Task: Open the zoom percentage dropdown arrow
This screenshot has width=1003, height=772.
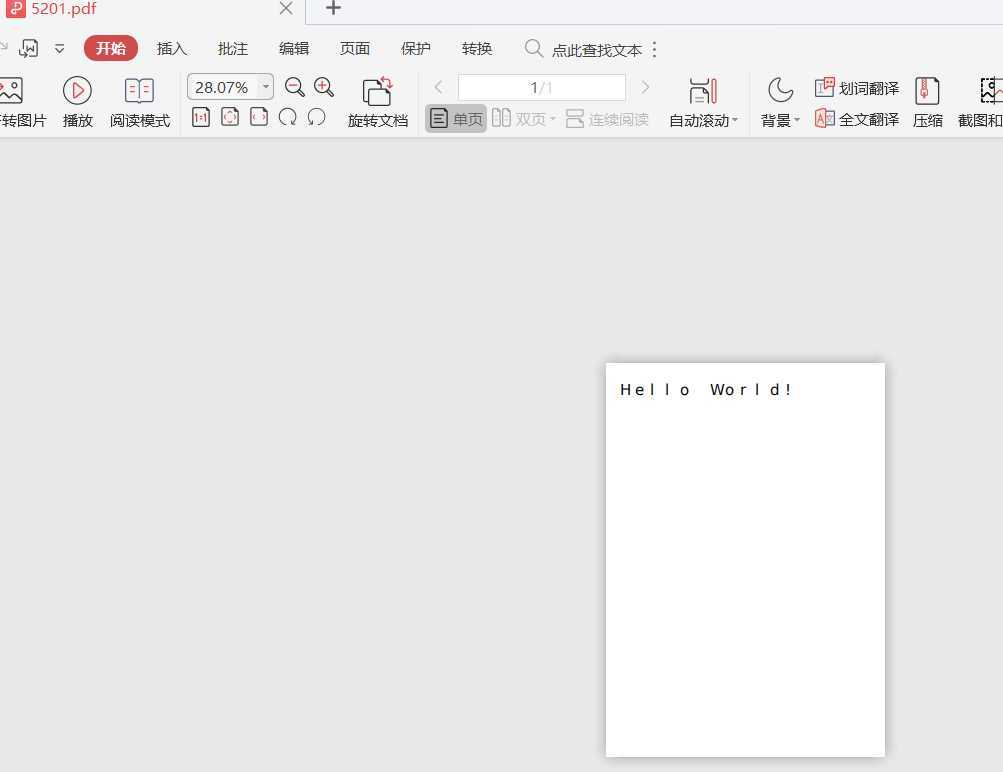Action: point(265,86)
